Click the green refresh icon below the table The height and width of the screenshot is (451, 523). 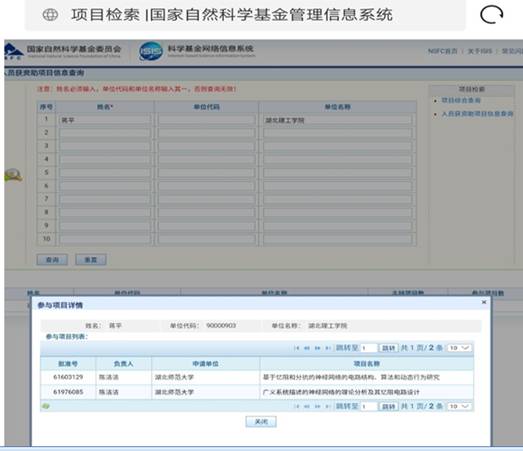46,406
